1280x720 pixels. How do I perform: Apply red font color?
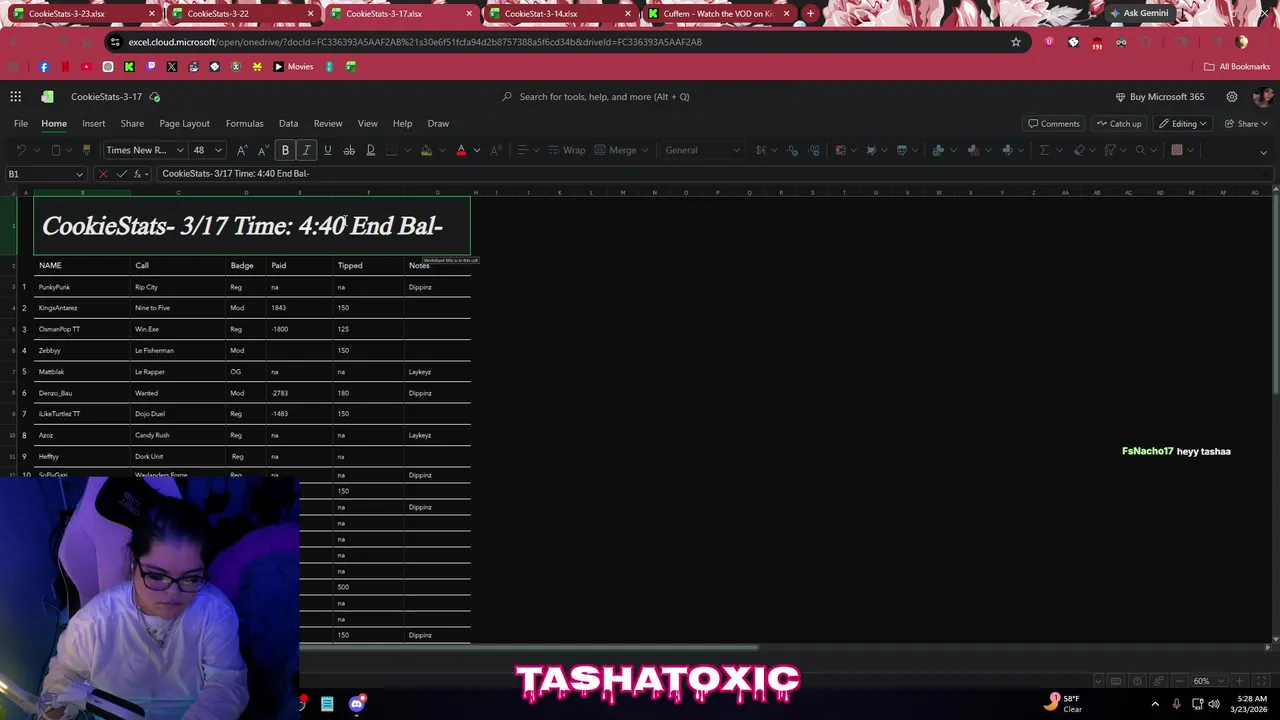[461, 150]
